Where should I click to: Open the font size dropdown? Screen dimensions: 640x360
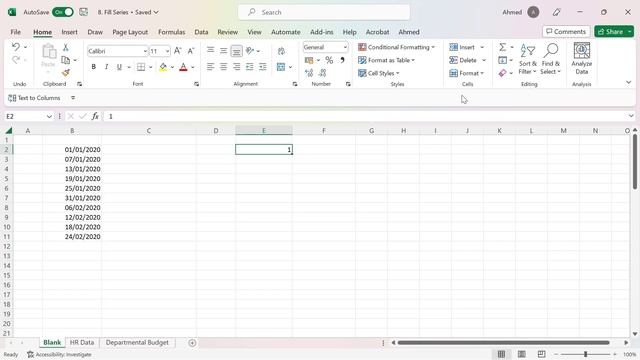[167, 51]
